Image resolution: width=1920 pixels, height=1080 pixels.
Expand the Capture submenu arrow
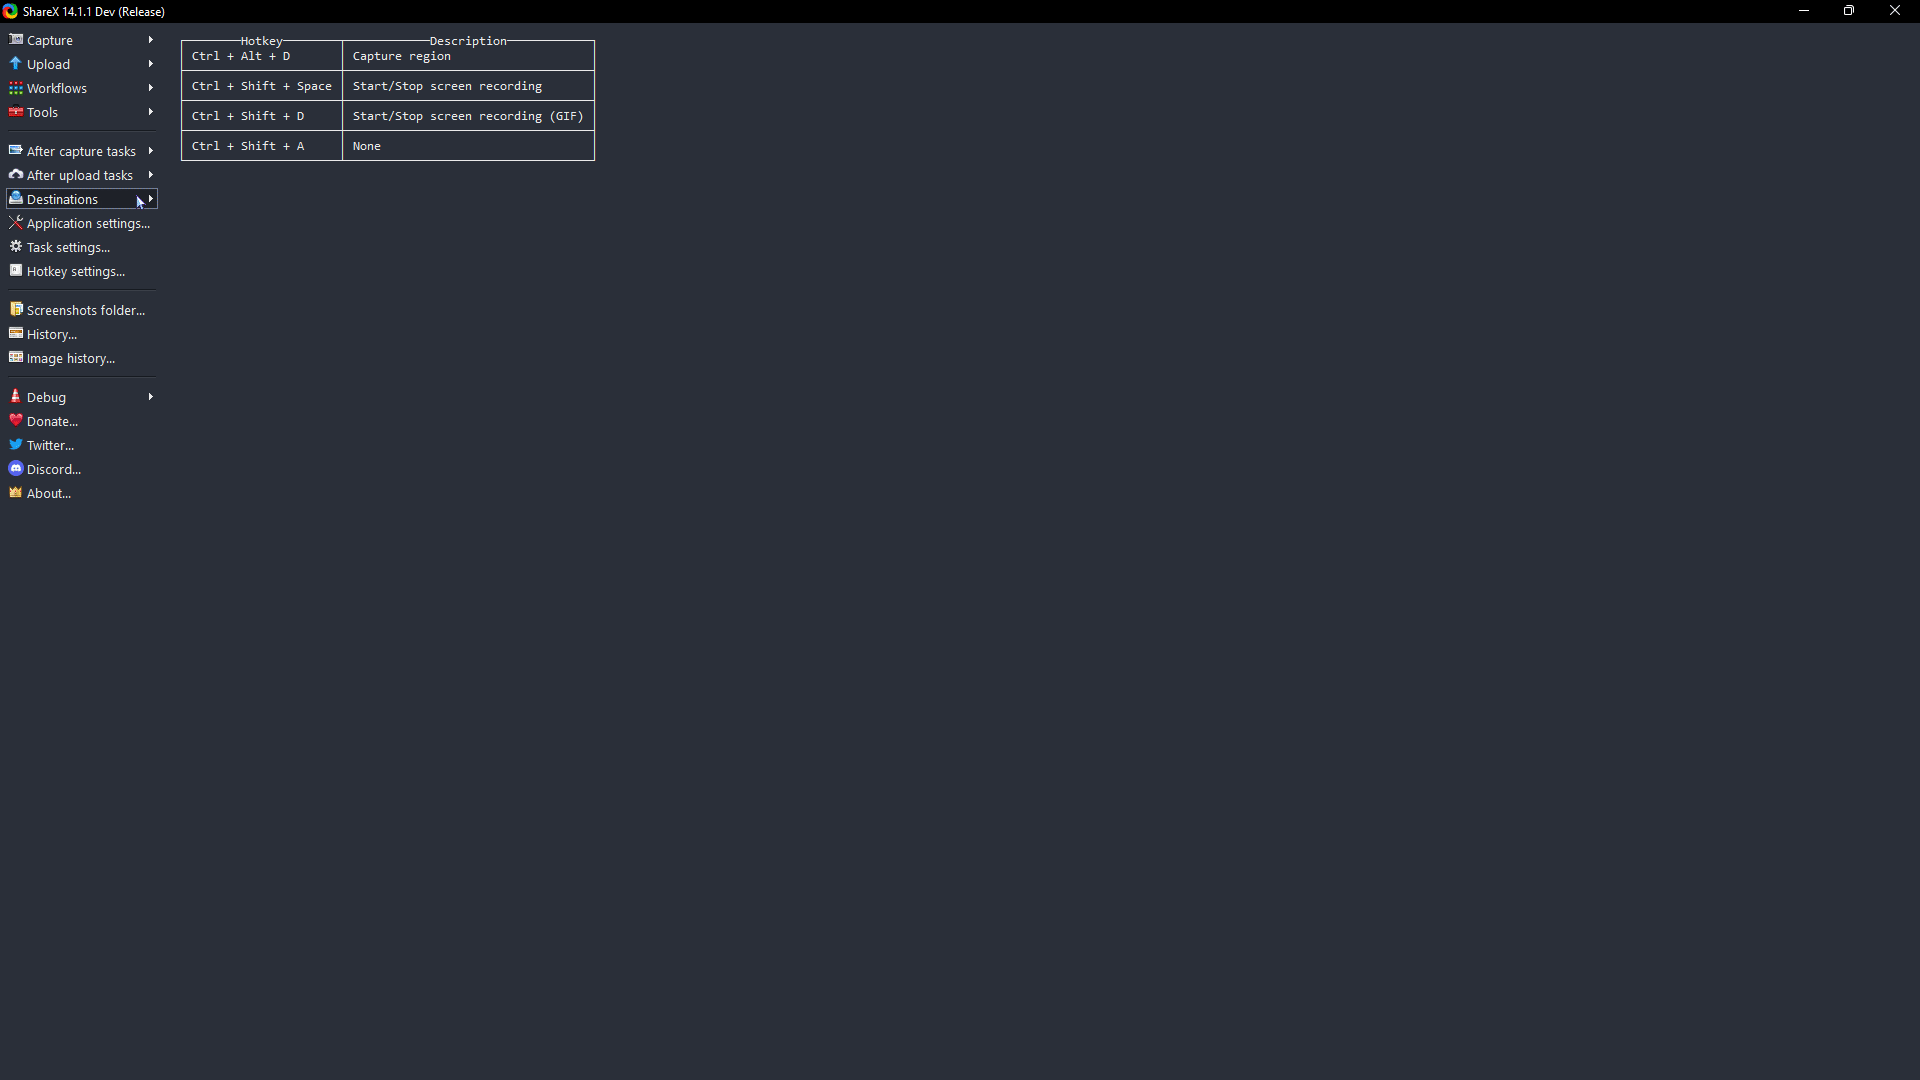[150, 40]
